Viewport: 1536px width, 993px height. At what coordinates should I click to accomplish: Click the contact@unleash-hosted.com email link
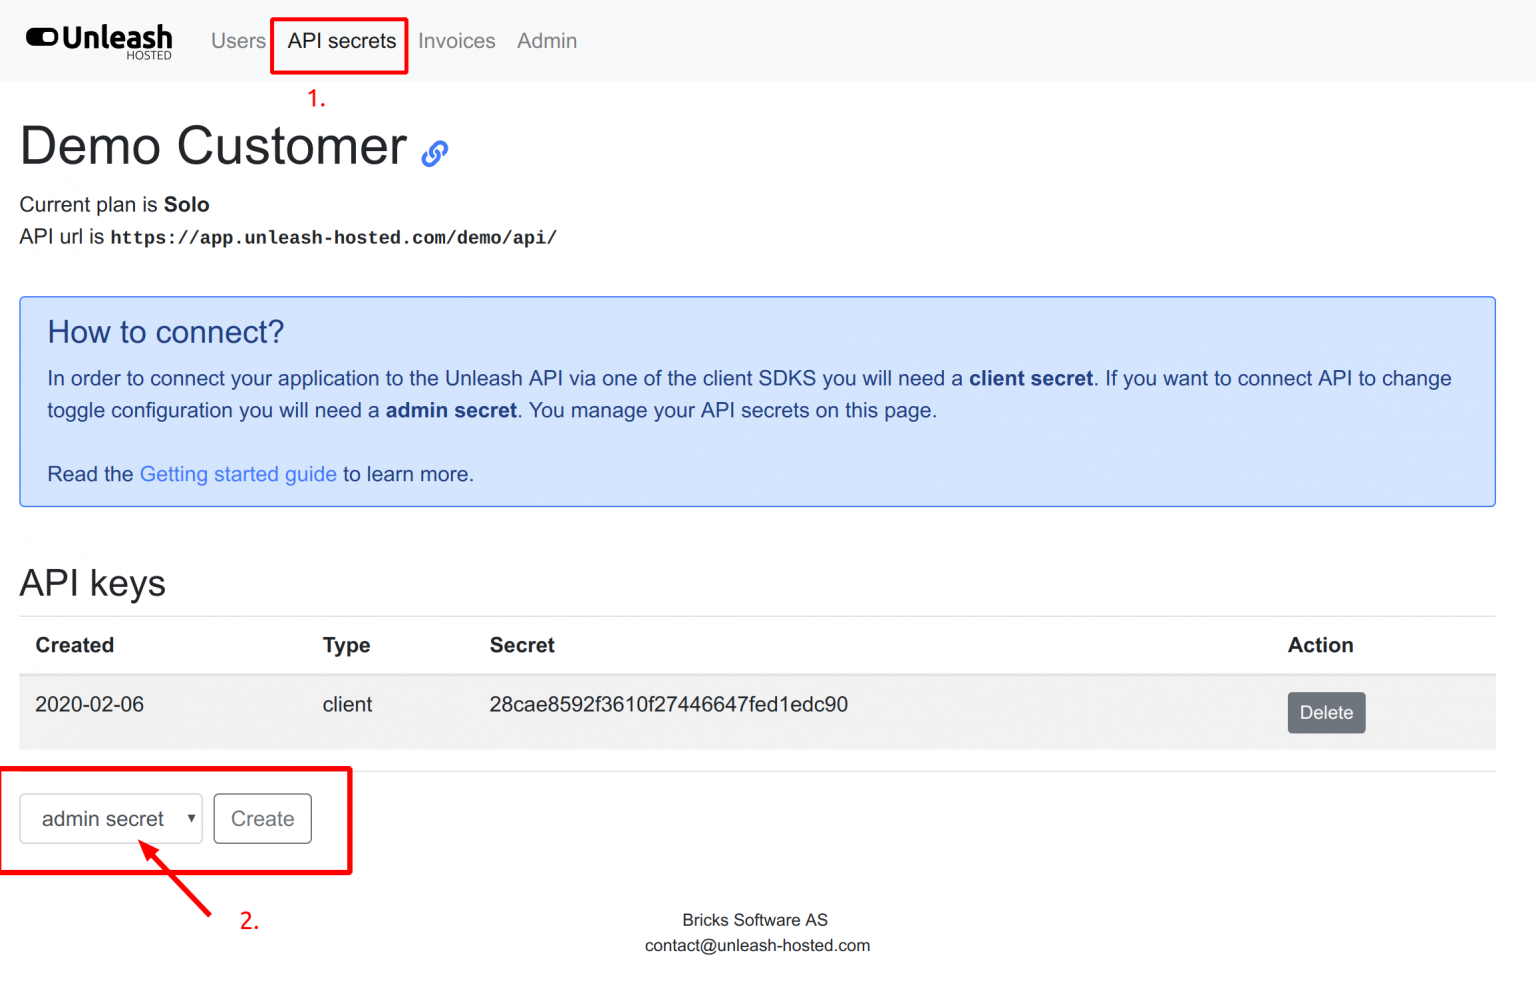coord(757,945)
